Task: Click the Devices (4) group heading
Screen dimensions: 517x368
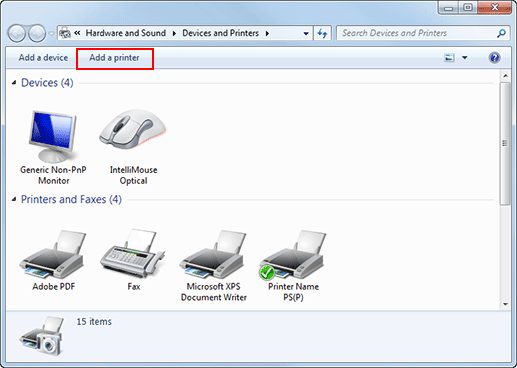Action: (47, 83)
